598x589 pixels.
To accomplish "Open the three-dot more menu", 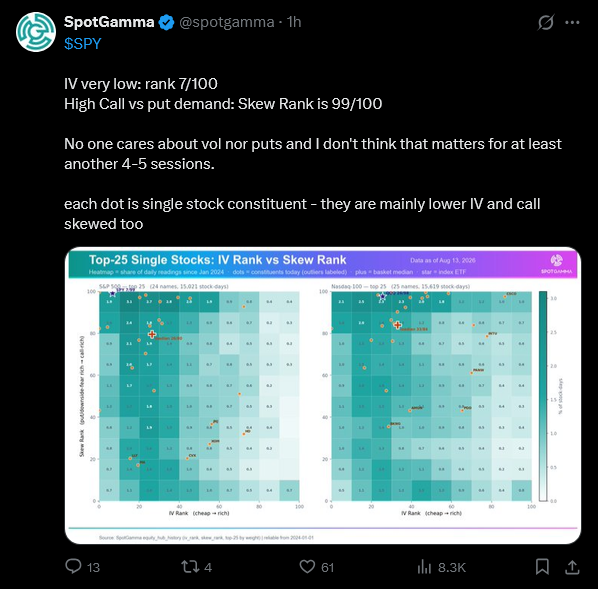I will [572, 23].
